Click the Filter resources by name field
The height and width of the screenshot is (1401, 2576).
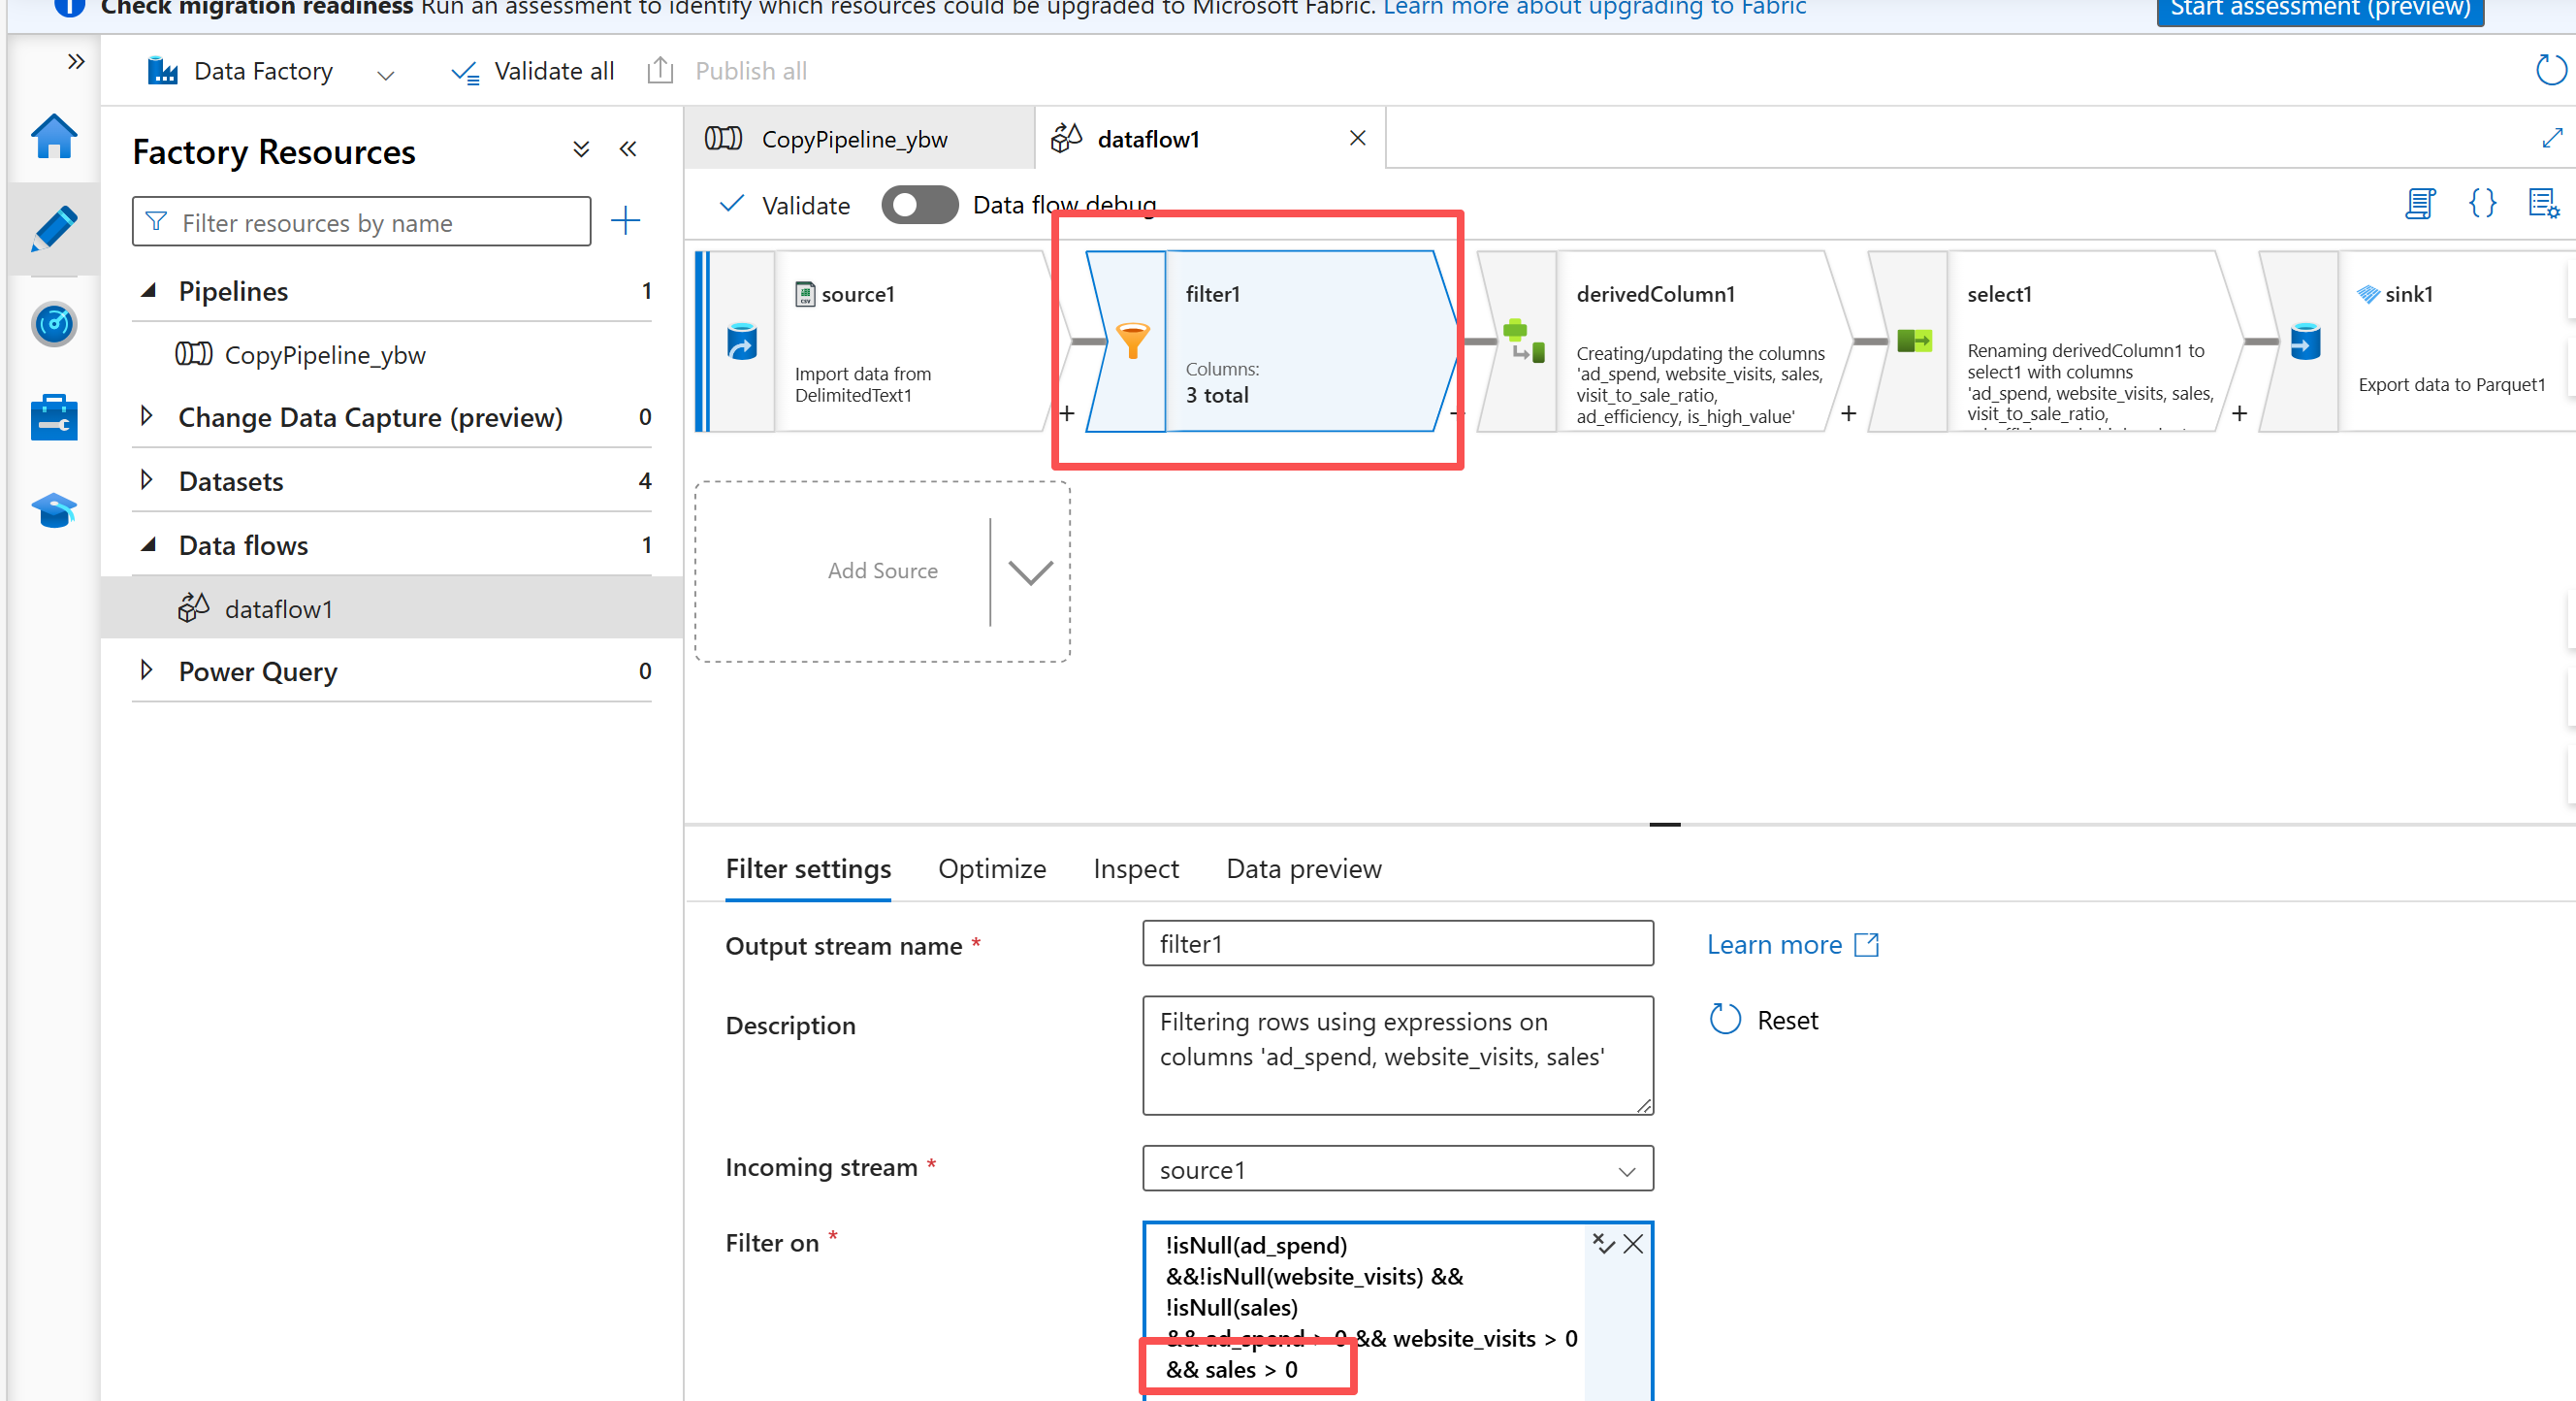(361, 222)
